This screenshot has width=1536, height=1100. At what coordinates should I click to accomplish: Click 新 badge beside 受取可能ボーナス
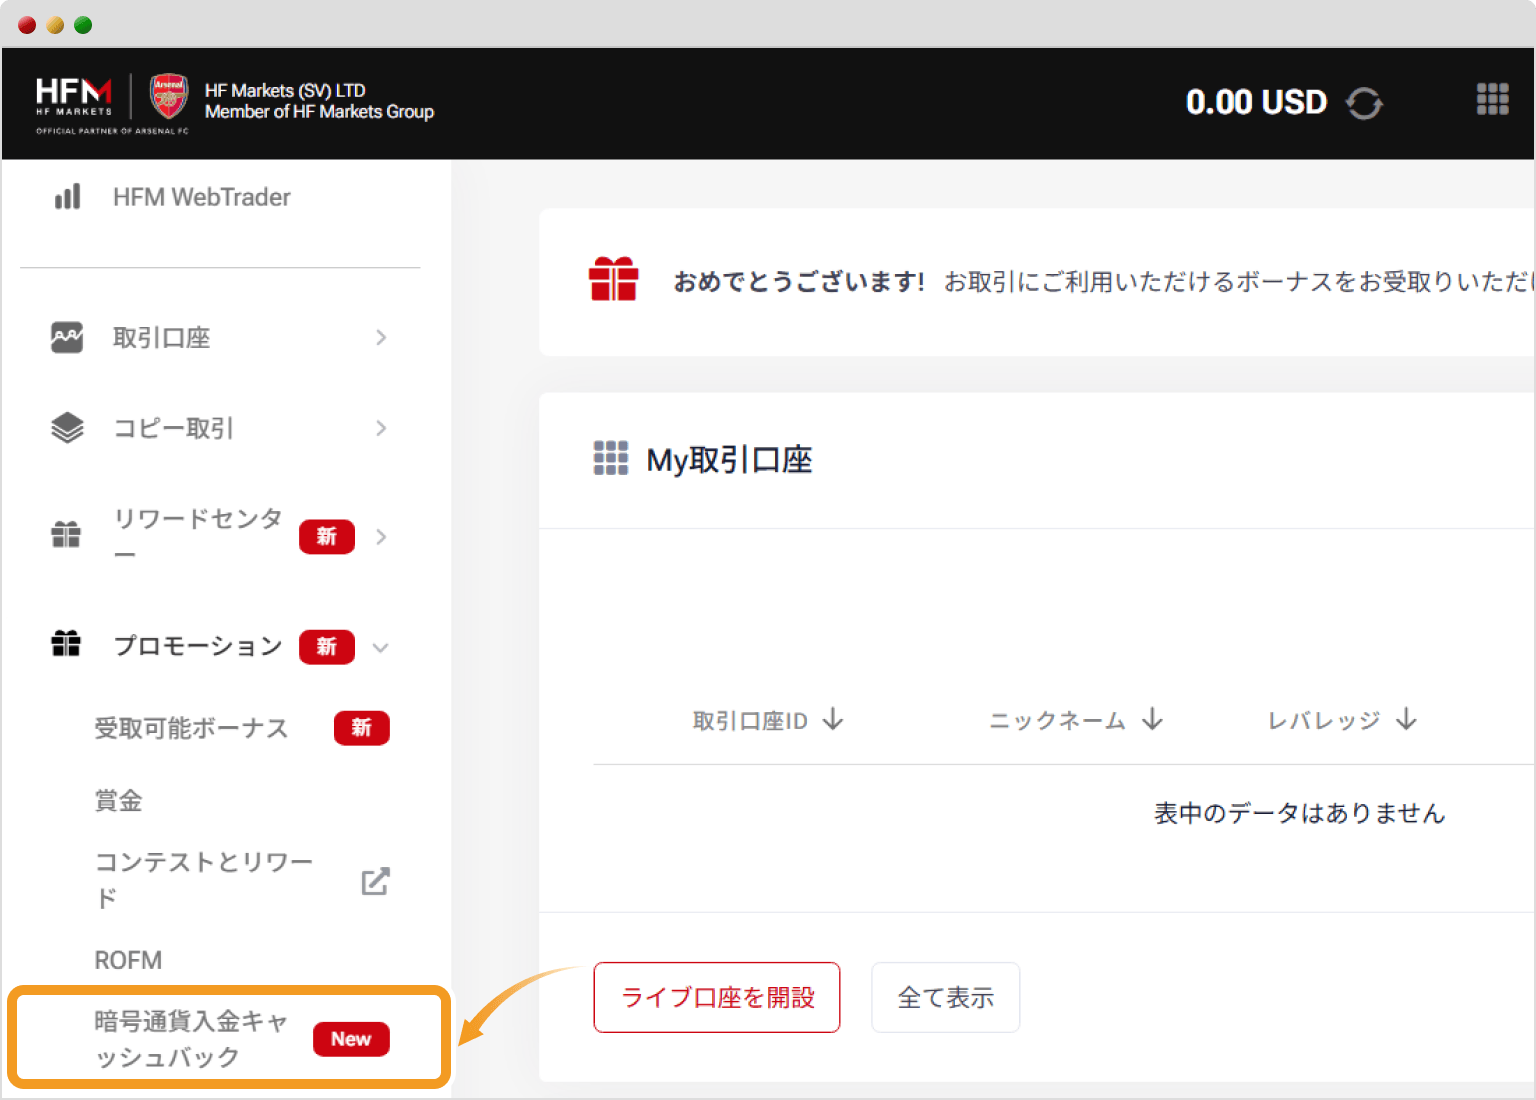(362, 728)
